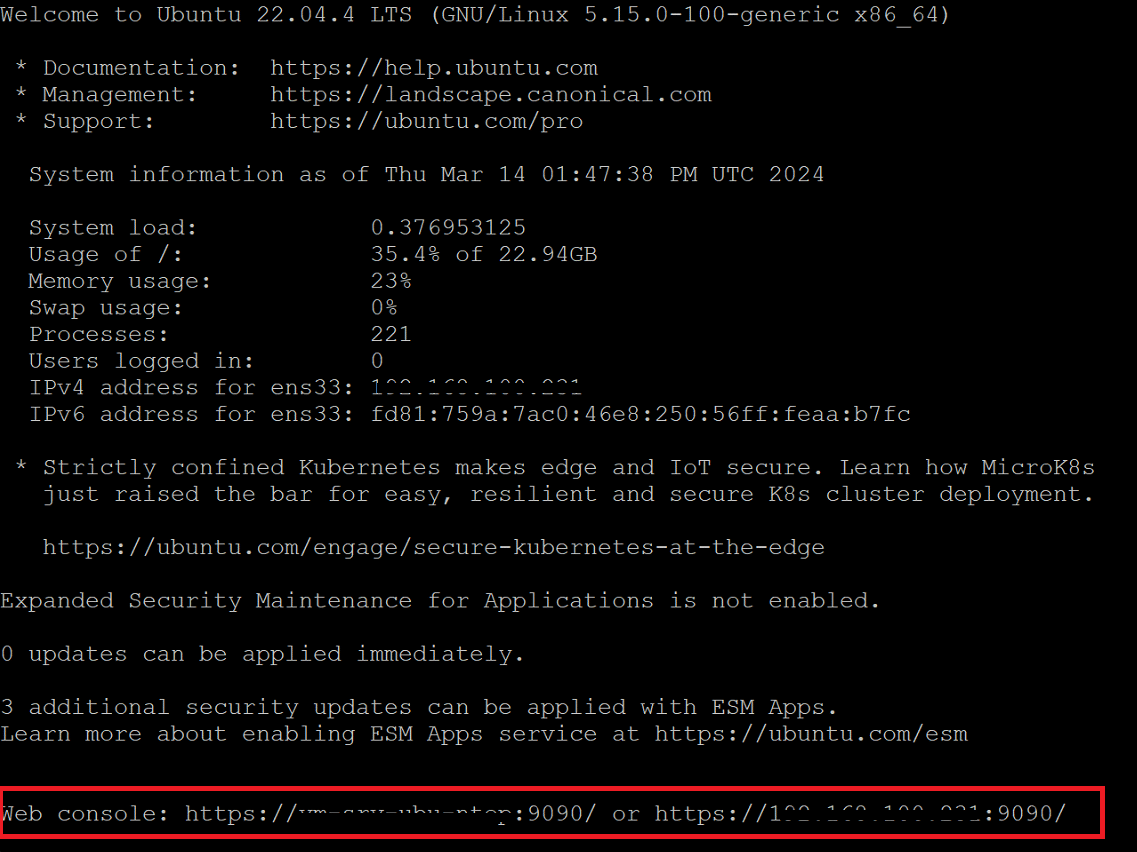The width and height of the screenshot is (1137, 852).
Task: Click the 3 additional security updates line
Action: [418, 708]
